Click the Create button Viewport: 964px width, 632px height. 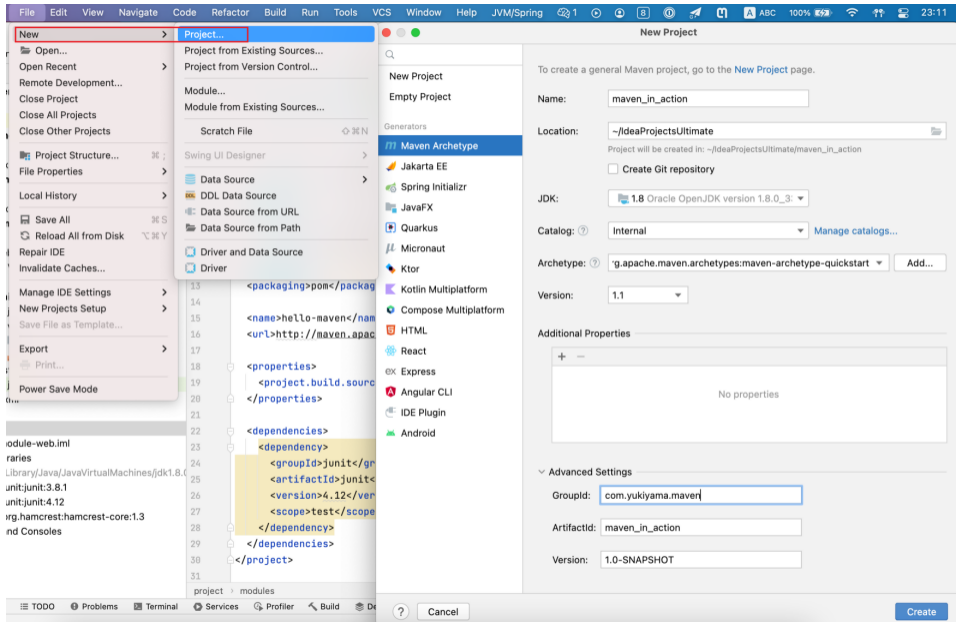[x=921, y=612]
